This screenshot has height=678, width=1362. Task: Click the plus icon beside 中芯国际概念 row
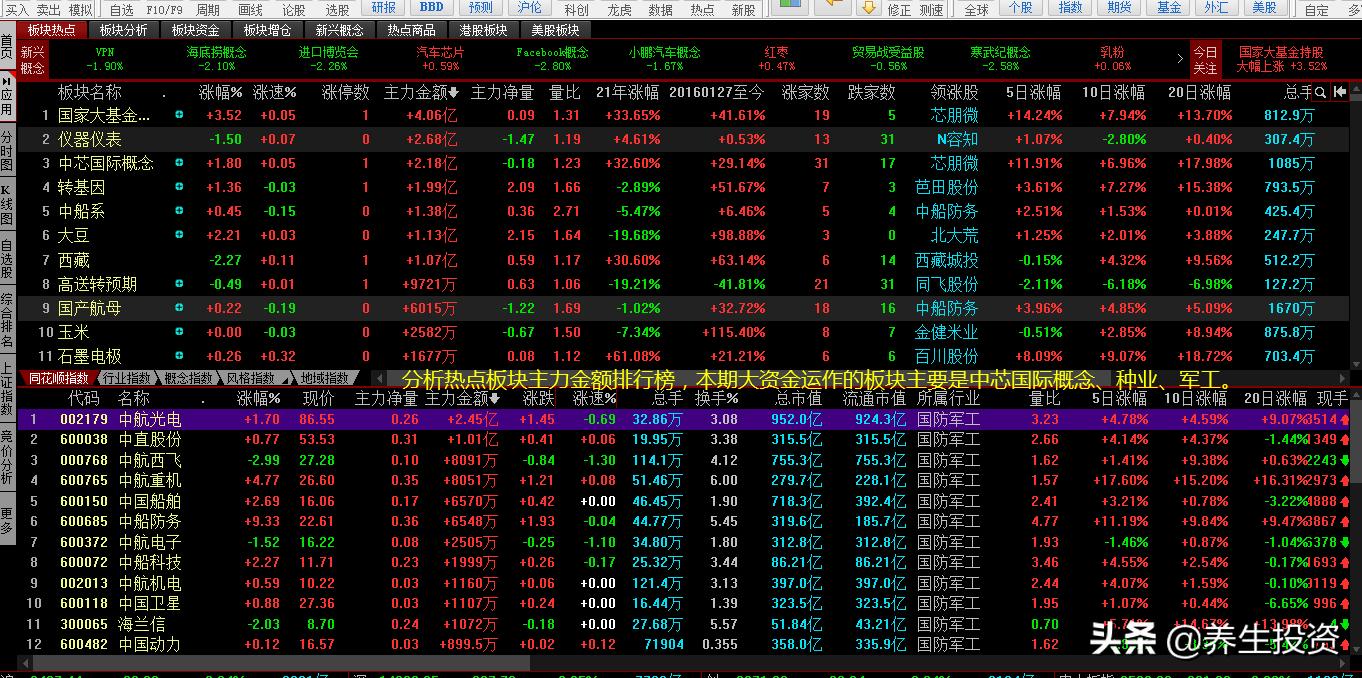179,163
